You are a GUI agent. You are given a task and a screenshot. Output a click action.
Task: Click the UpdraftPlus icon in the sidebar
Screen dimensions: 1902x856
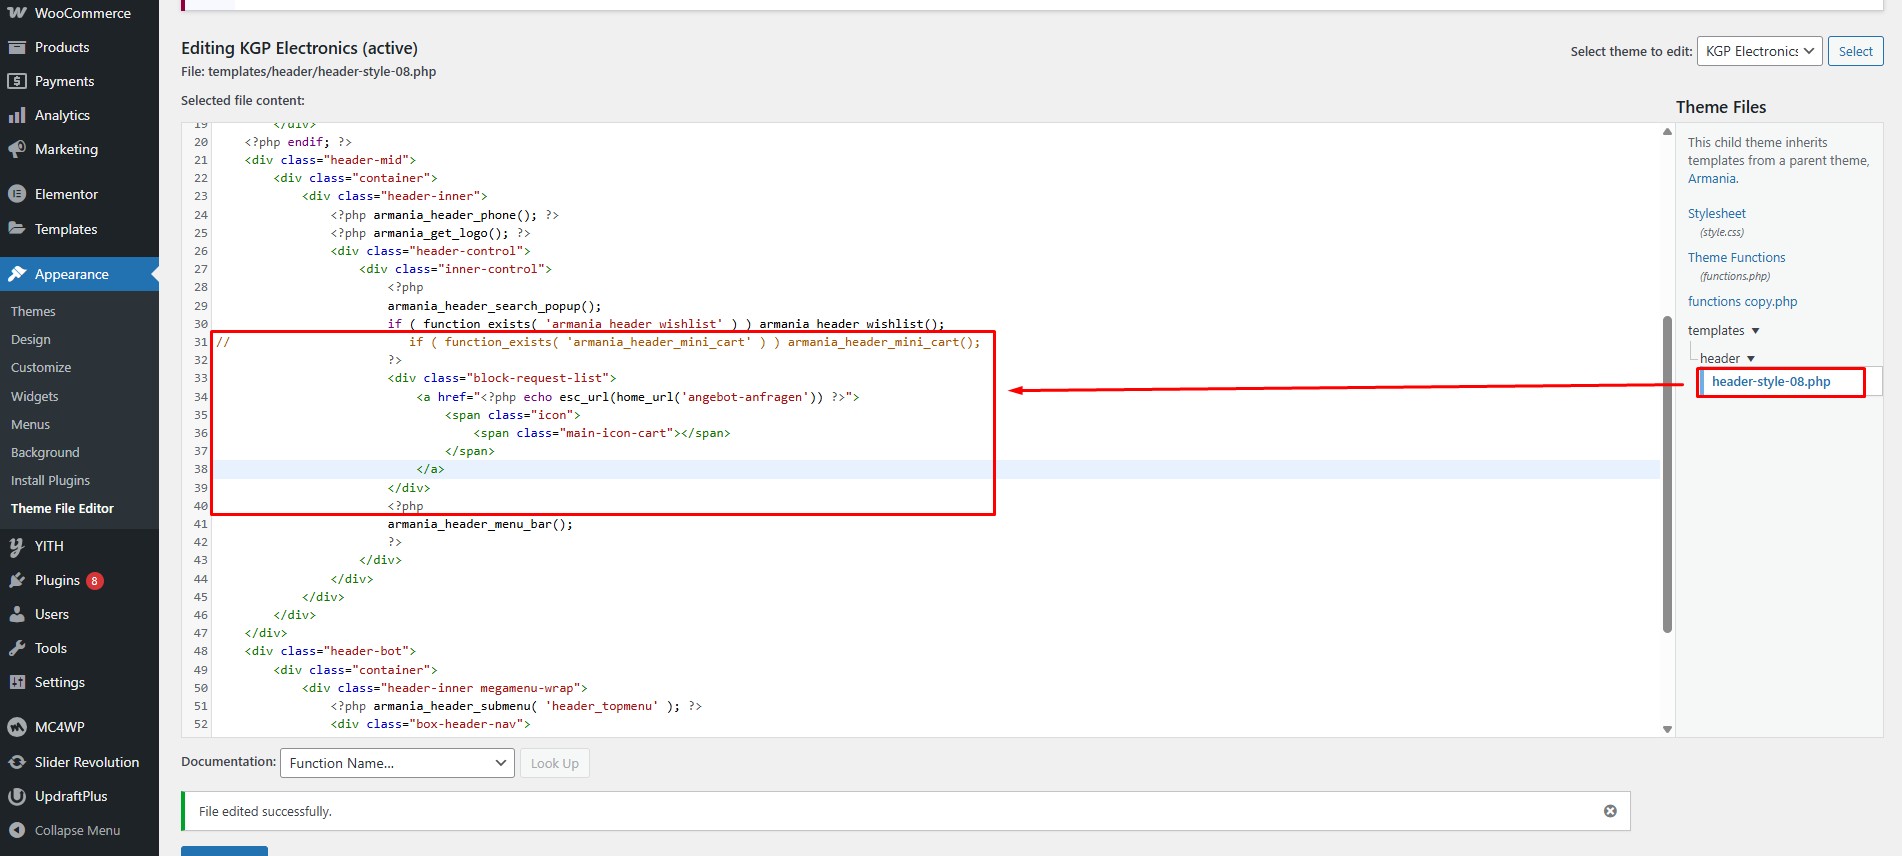pyautogui.click(x=17, y=796)
